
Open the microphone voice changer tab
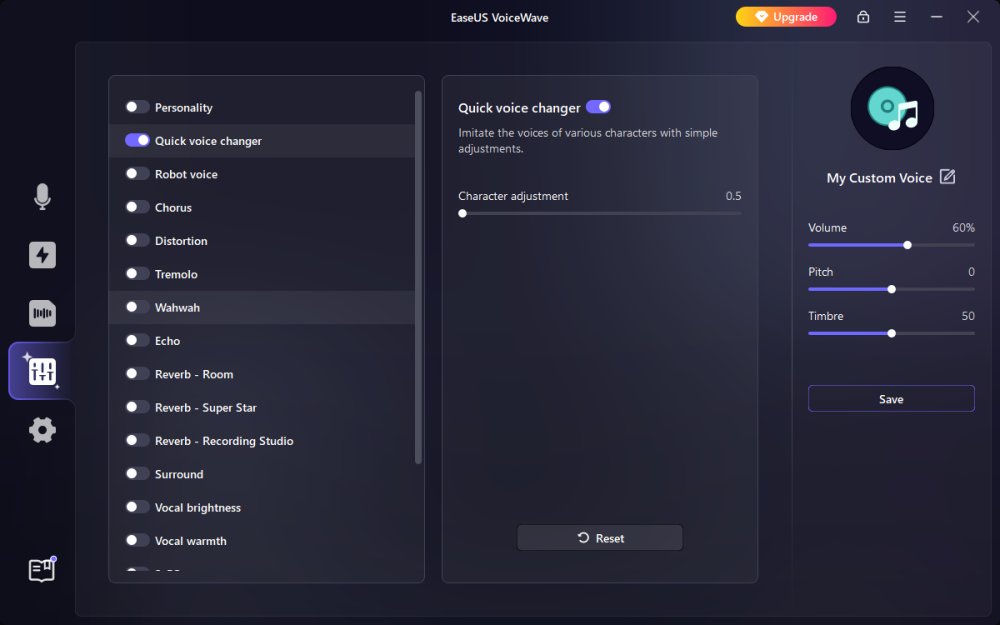(42, 196)
